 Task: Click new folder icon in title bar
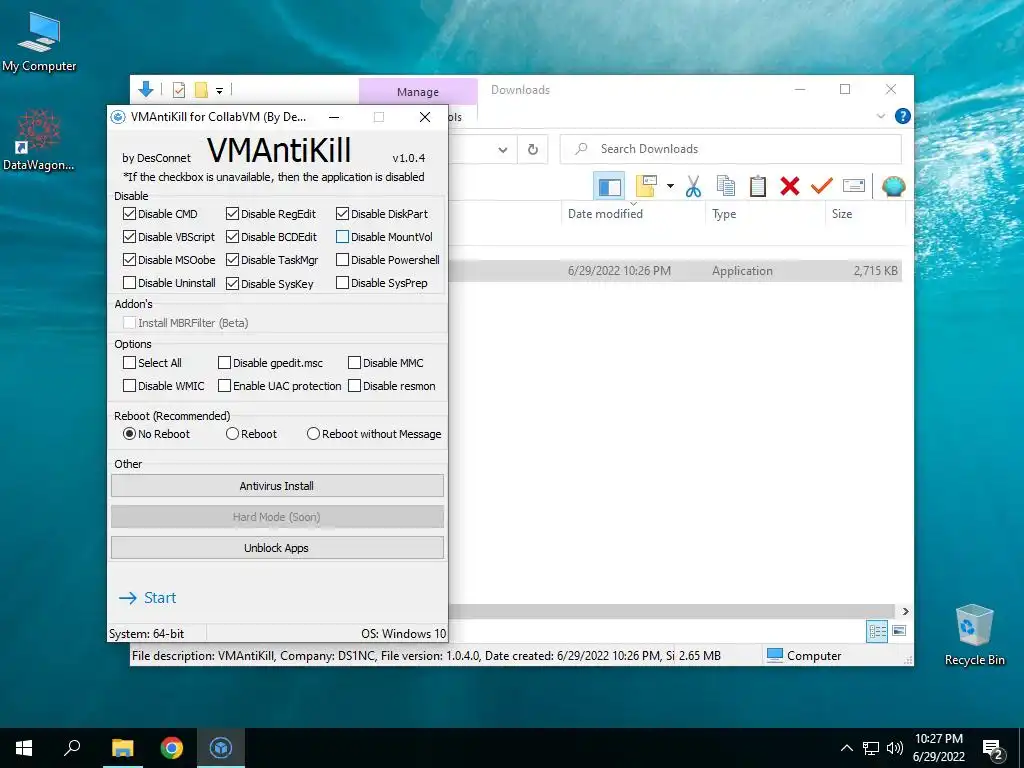tap(201, 90)
